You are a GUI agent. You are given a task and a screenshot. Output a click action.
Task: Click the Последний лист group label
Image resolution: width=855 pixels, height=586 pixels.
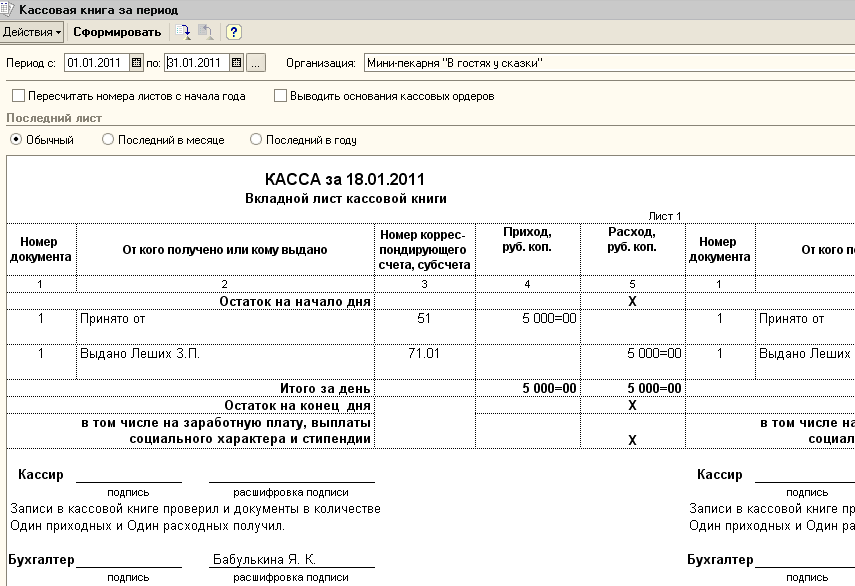54,118
